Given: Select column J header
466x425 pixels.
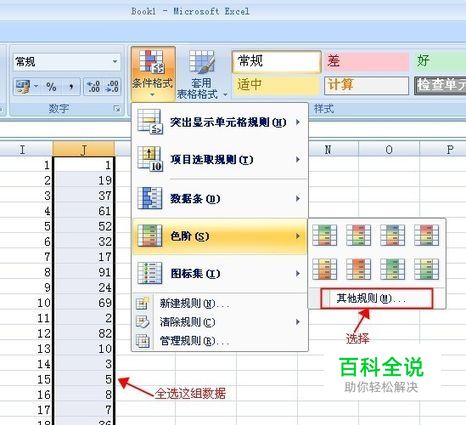Looking at the screenshot, I should [84, 149].
